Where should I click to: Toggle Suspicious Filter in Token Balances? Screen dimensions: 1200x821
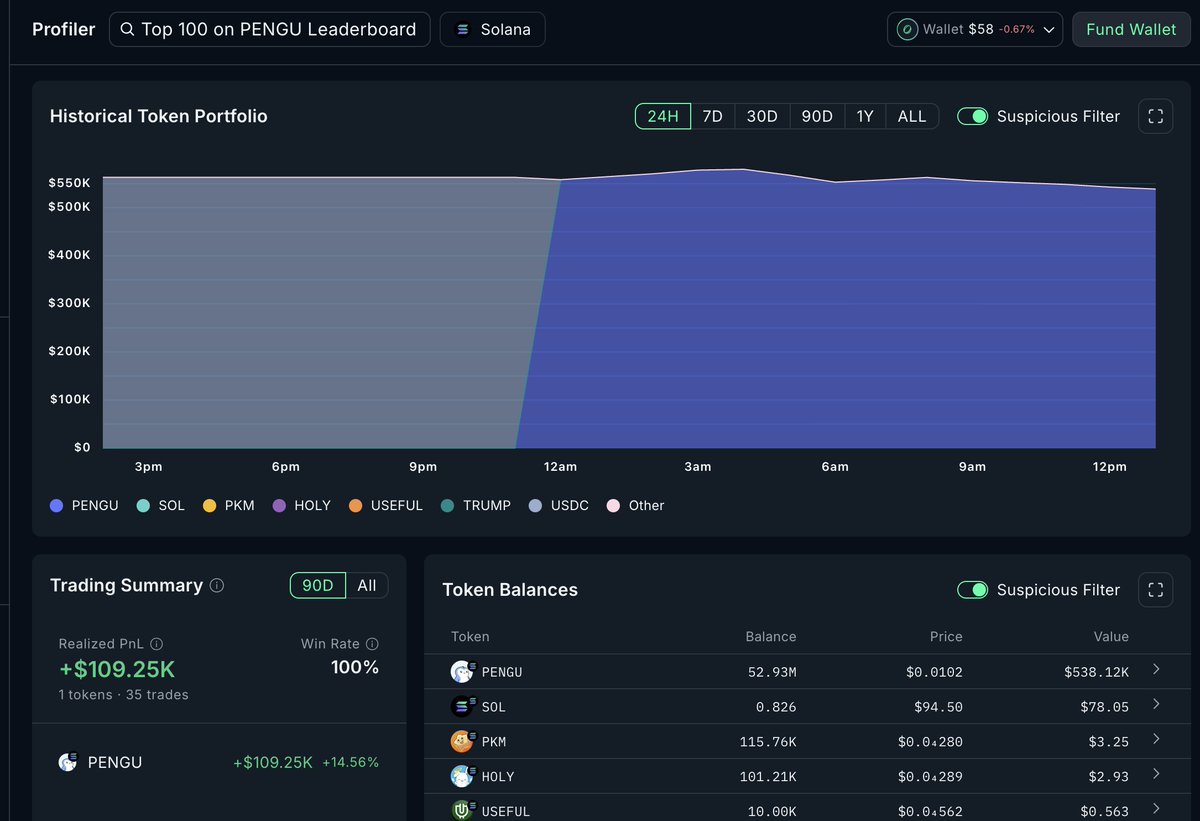972,590
